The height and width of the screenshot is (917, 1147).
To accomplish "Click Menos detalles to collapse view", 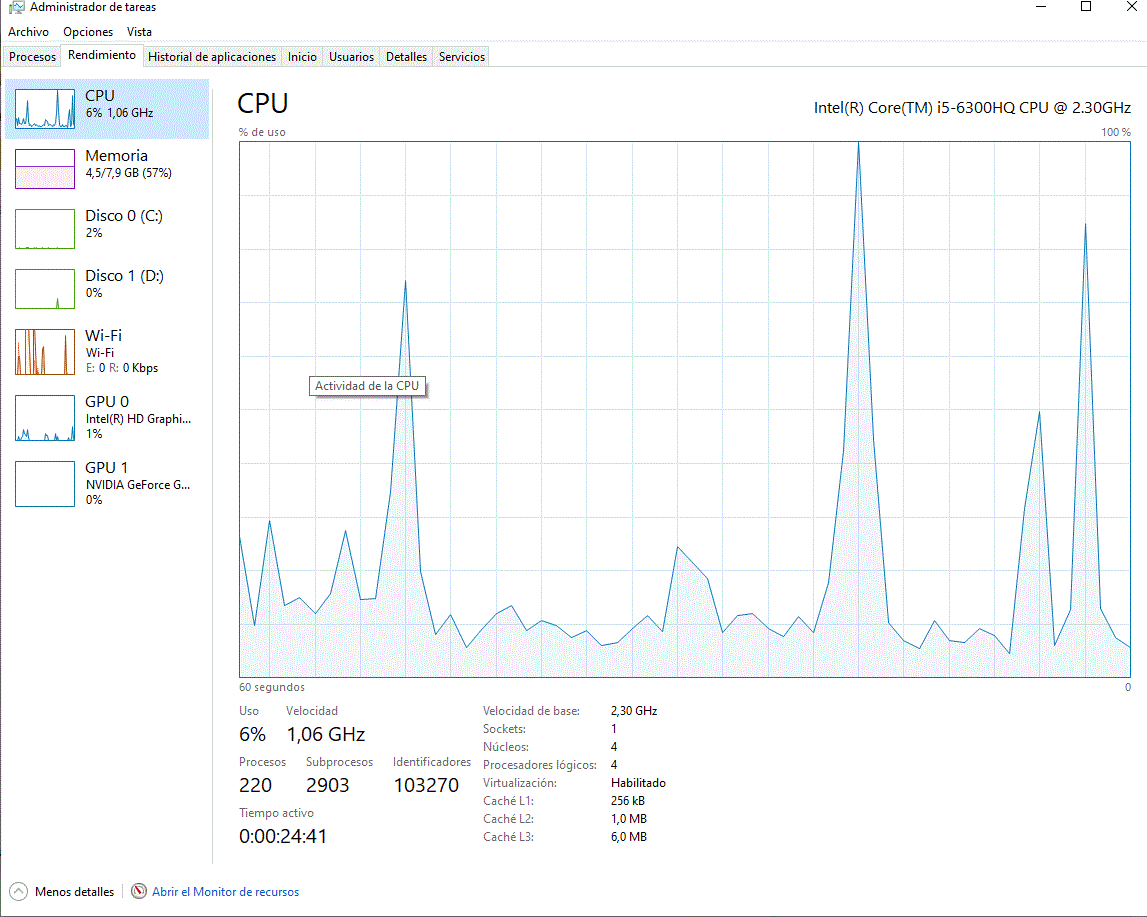I will coord(75,891).
